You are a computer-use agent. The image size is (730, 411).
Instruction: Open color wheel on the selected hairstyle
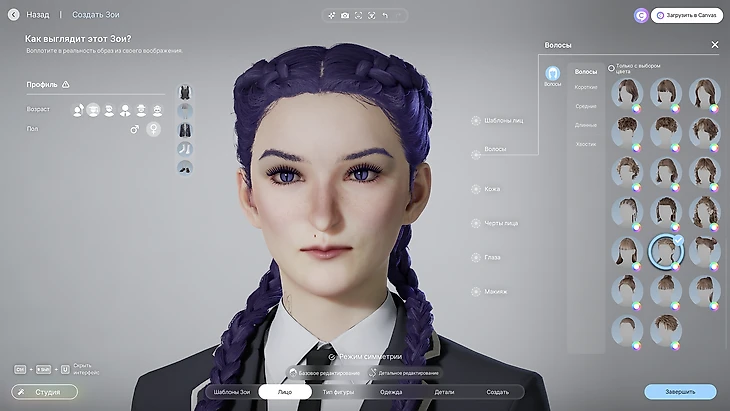(675, 267)
